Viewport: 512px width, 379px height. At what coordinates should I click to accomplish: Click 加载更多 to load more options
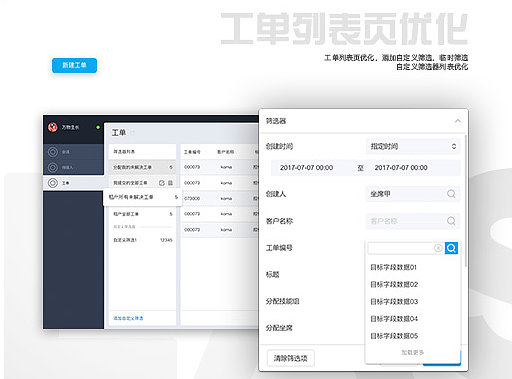pos(413,352)
